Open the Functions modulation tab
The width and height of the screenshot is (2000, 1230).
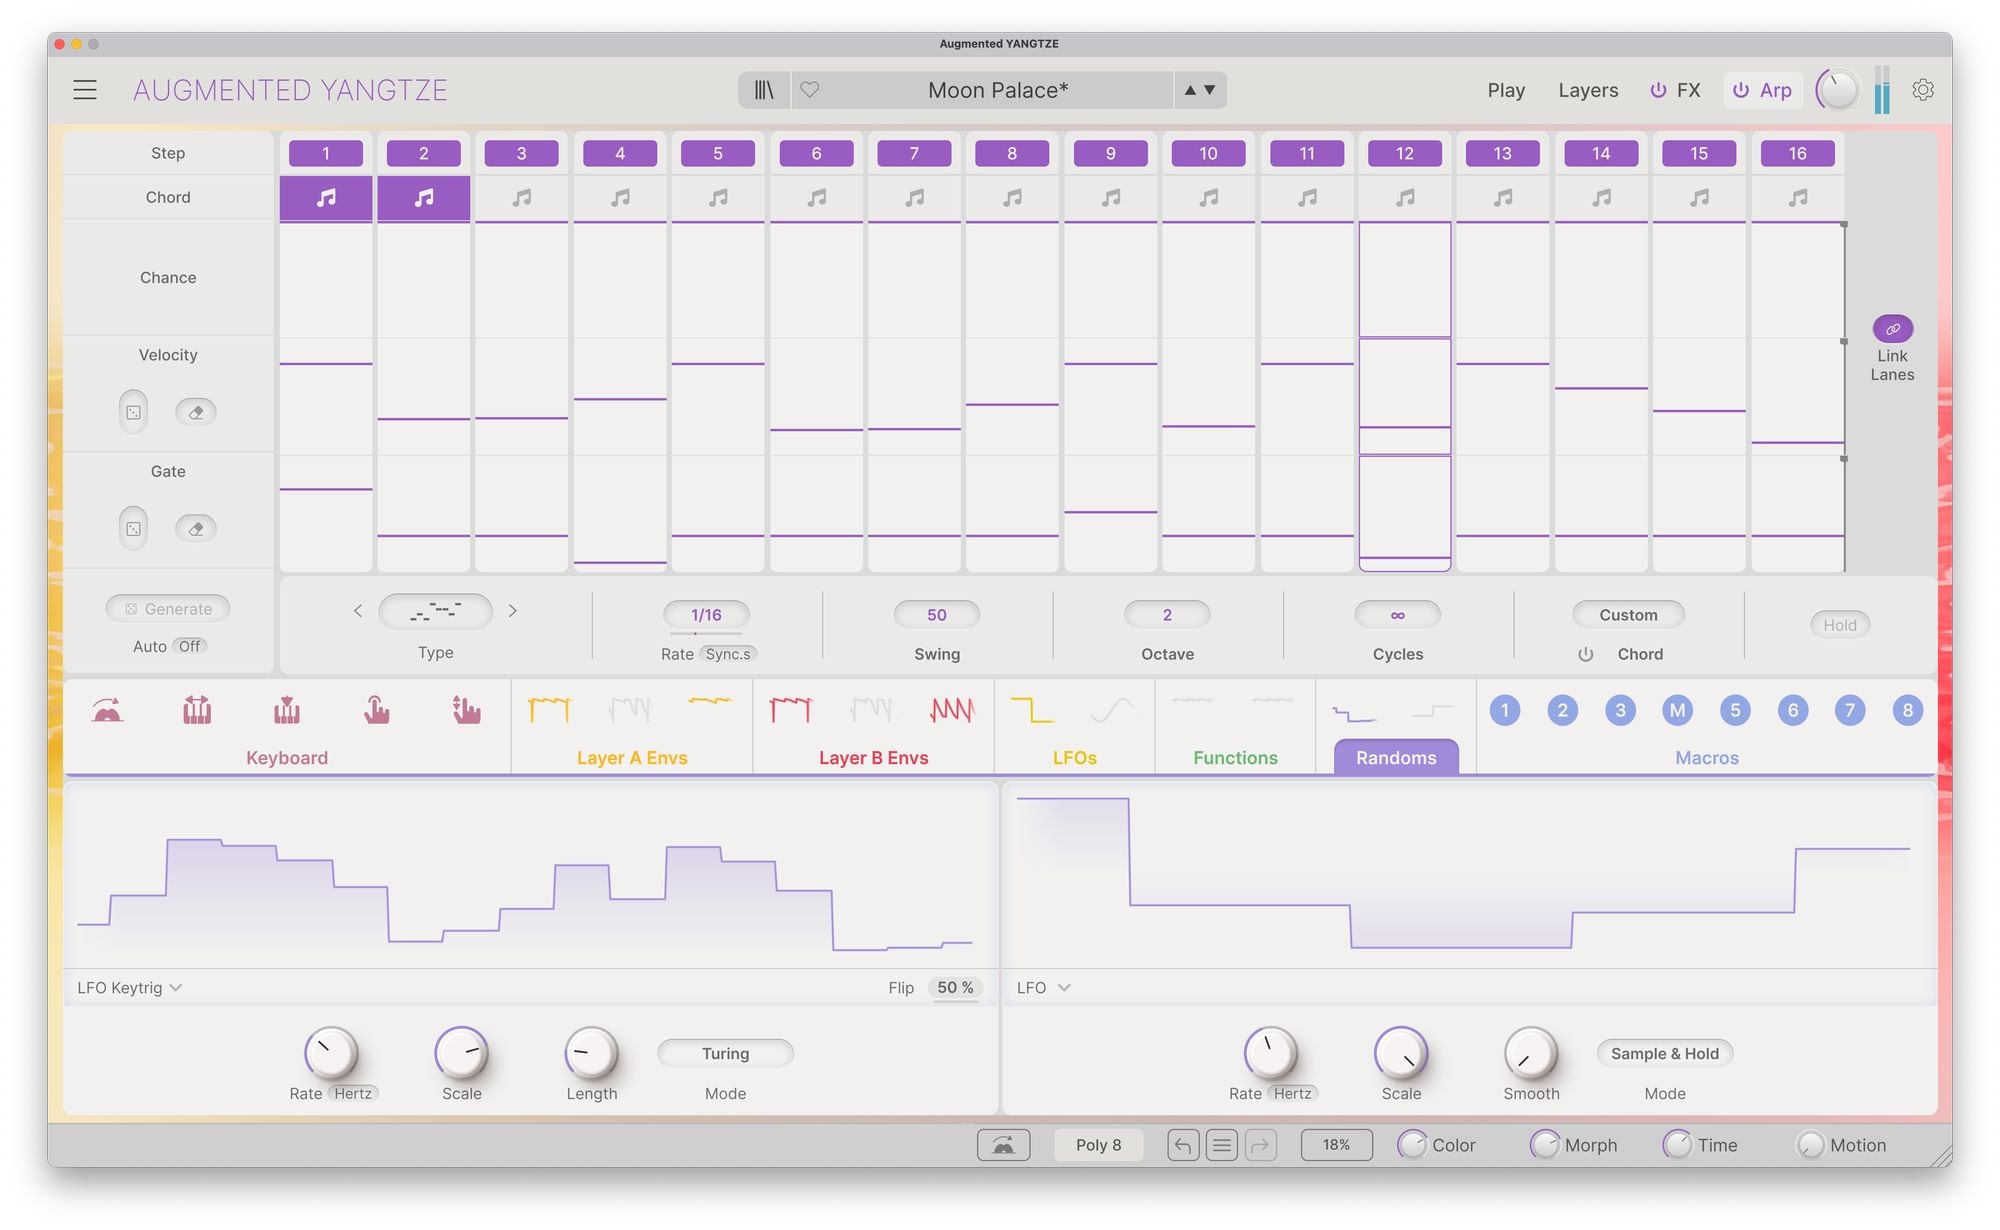[1235, 757]
